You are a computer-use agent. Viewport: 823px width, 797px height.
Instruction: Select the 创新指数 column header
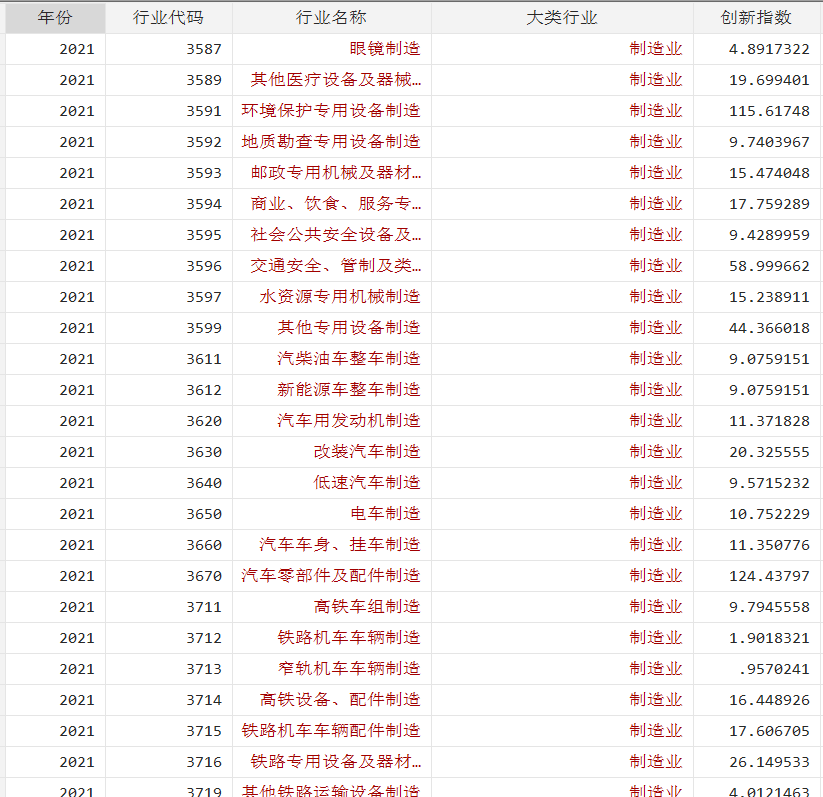tap(756, 18)
